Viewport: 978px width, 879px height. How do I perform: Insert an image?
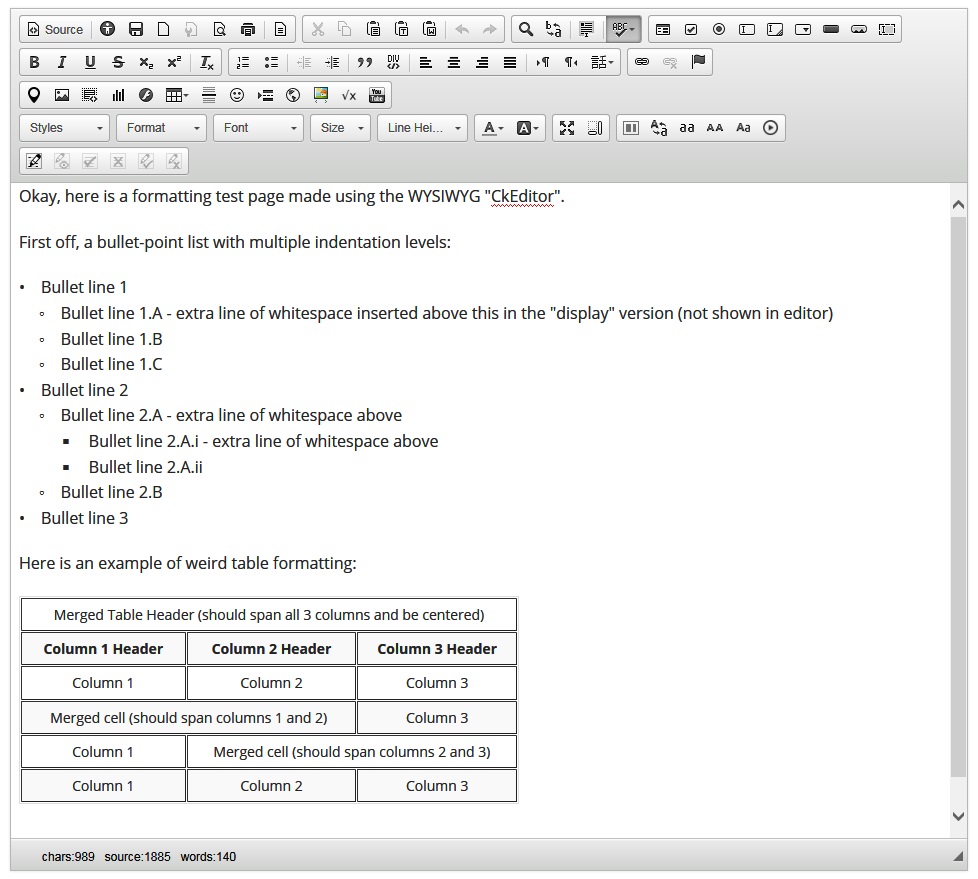tap(62, 95)
